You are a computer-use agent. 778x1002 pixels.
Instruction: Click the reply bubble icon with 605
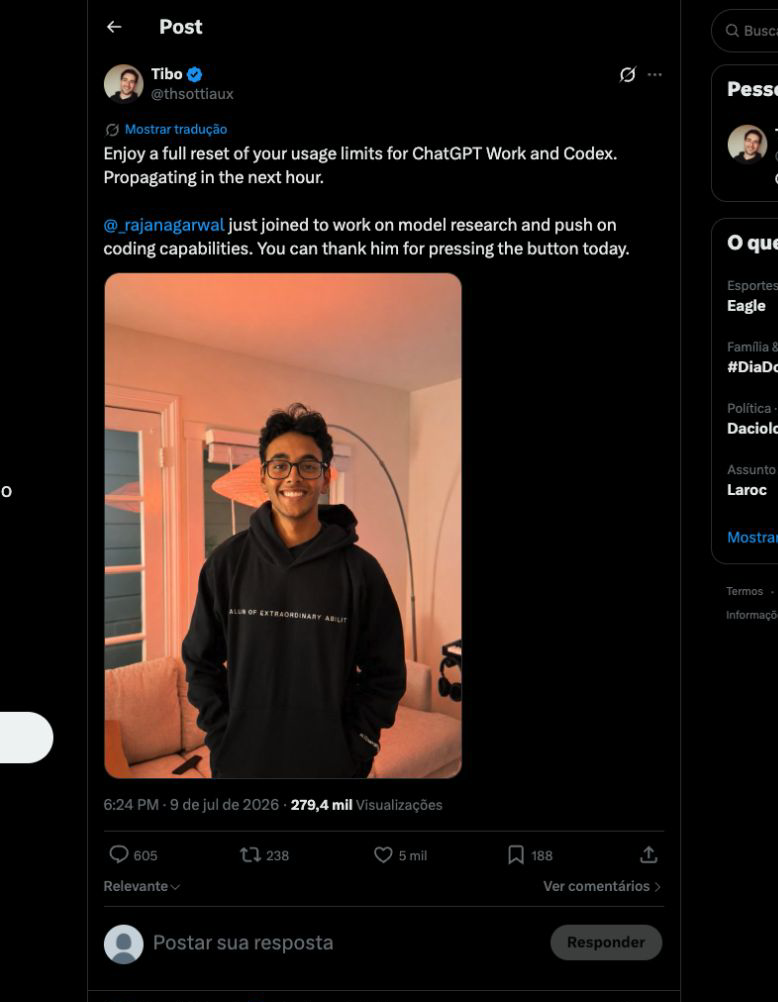tap(119, 854)
